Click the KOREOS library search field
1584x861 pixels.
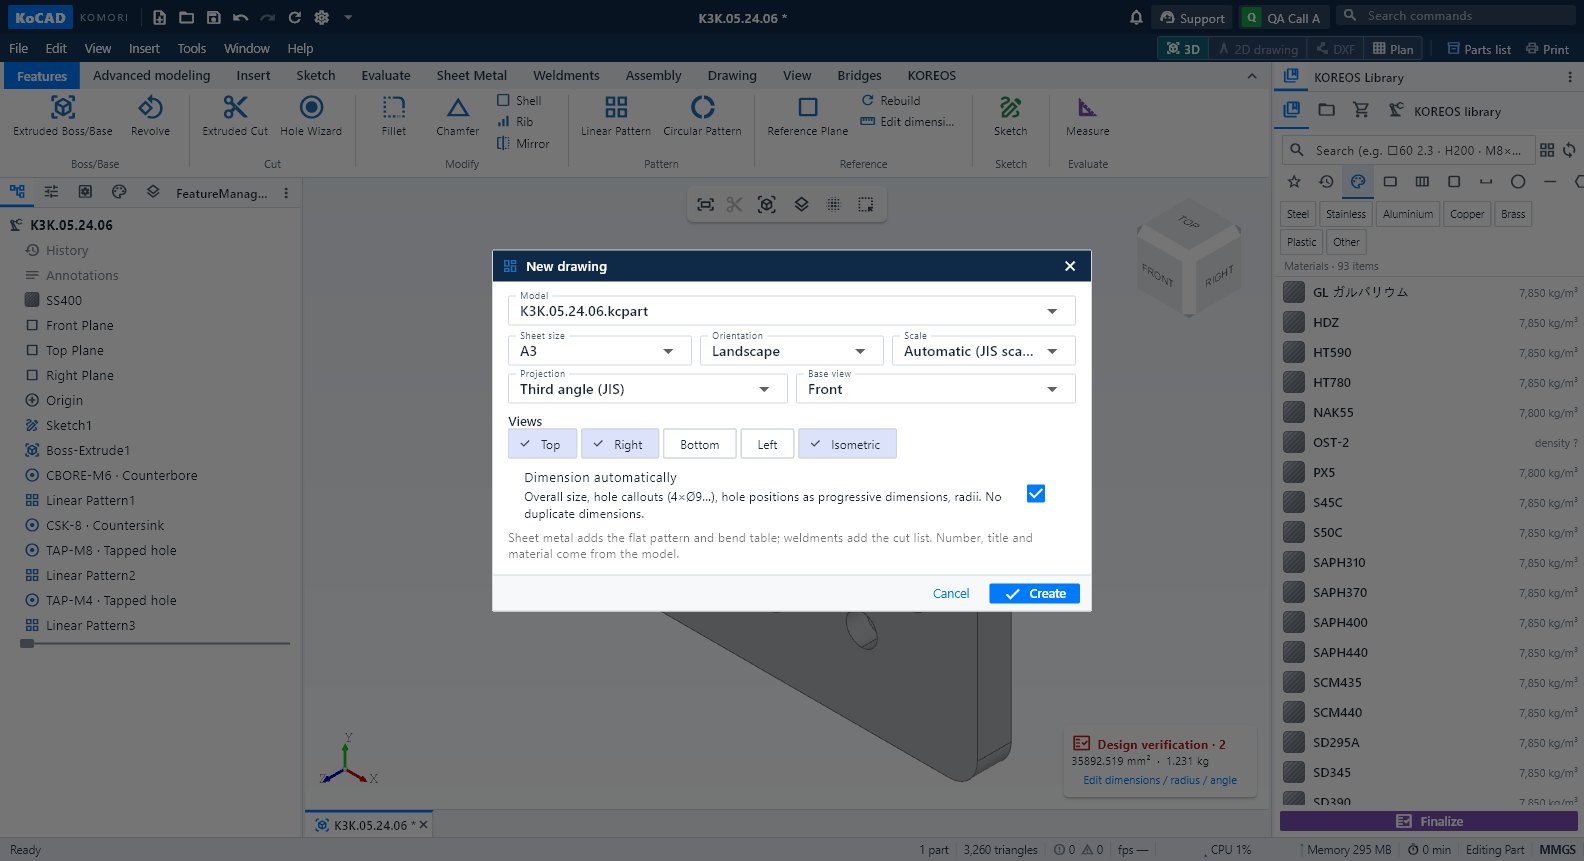1408,150
